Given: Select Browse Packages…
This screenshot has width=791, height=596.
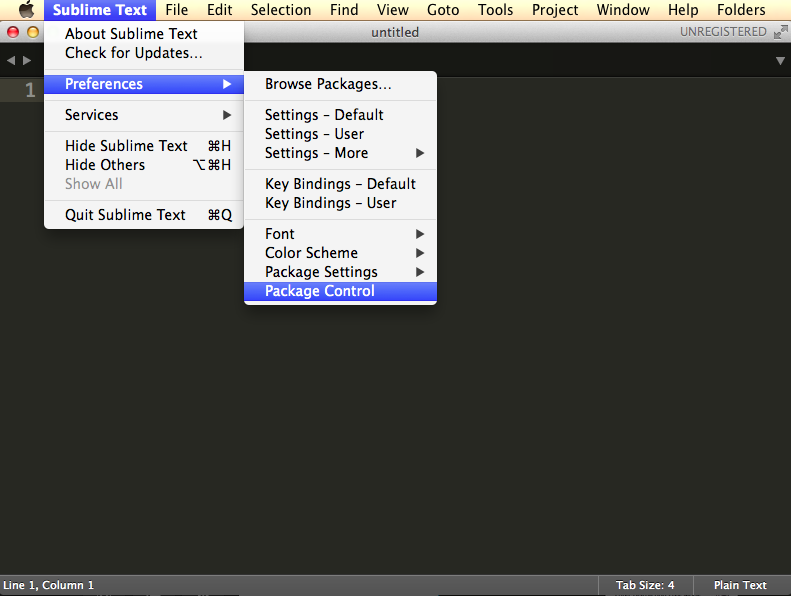Looking at the screenshot, I should [341, 84].
